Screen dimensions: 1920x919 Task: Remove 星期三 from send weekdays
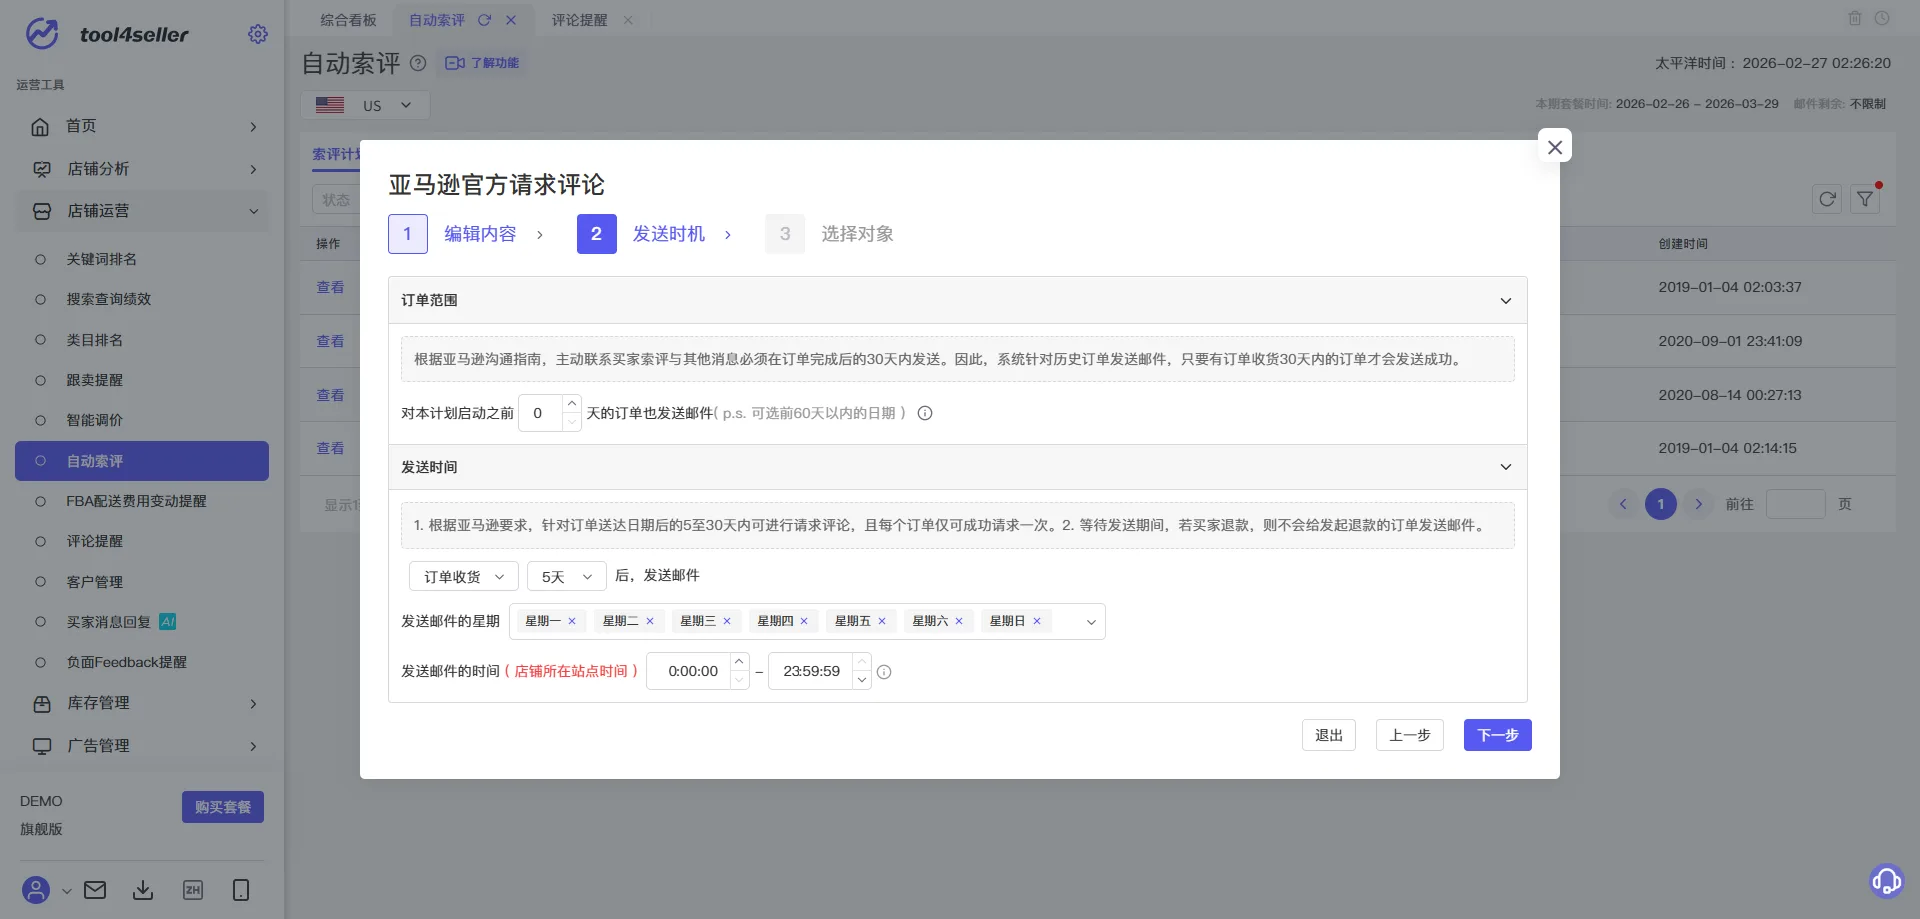tap(727, 621)
